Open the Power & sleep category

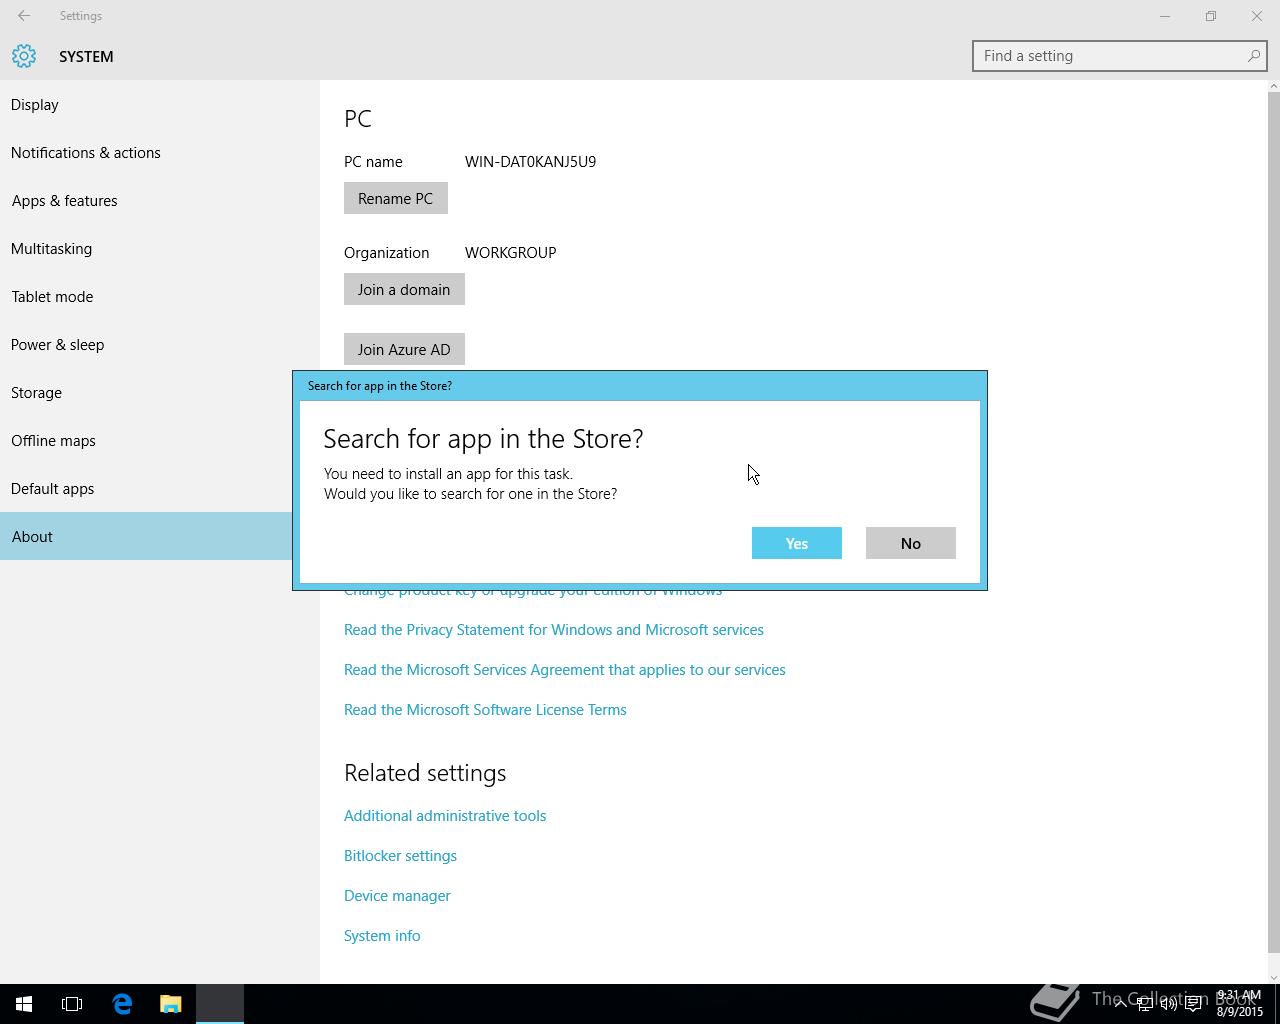[x=160, y=344]
